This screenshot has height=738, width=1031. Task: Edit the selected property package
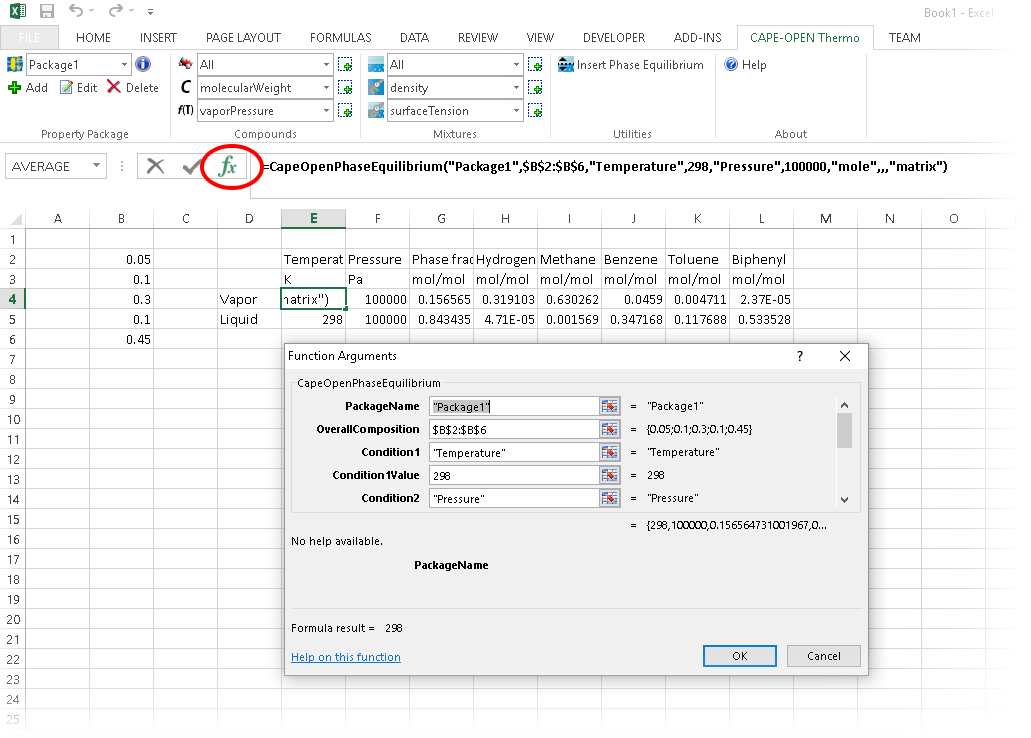coord(78,87)
